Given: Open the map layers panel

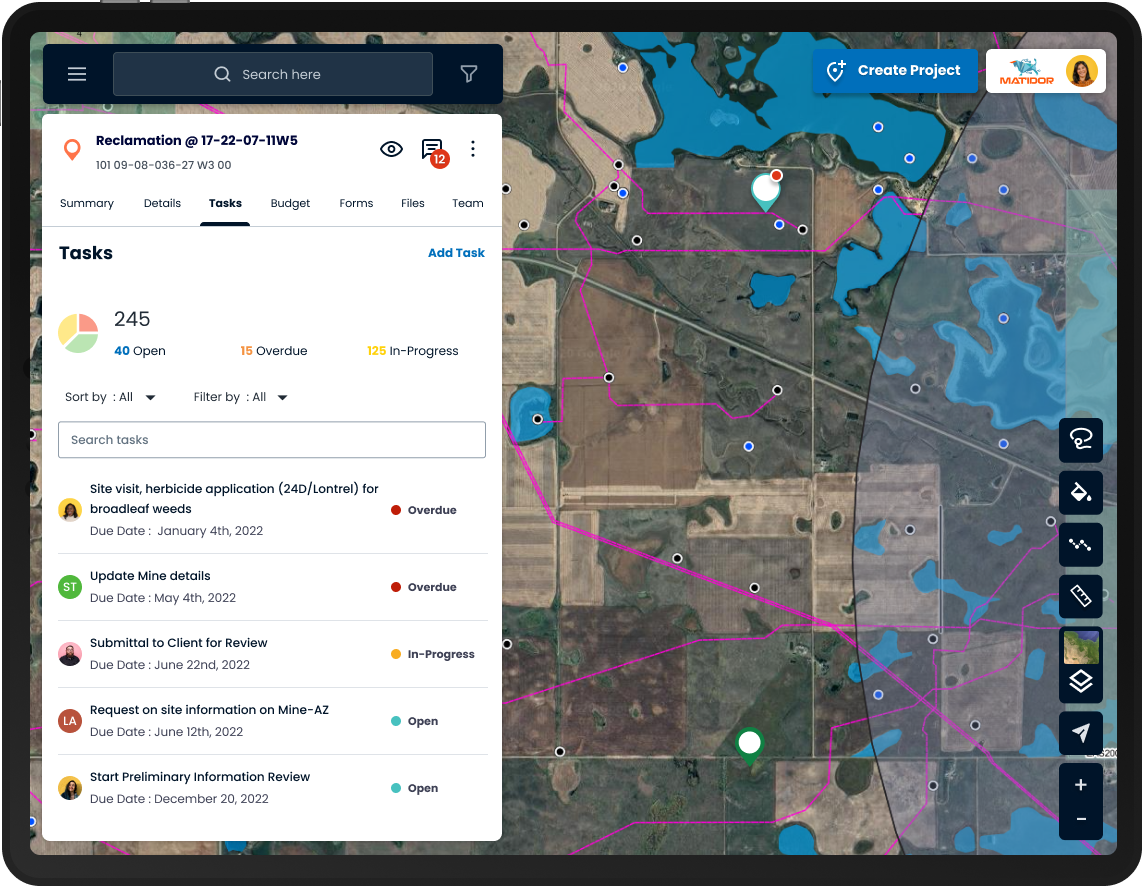Looking at the screenshot, I should click(1080, 682).
